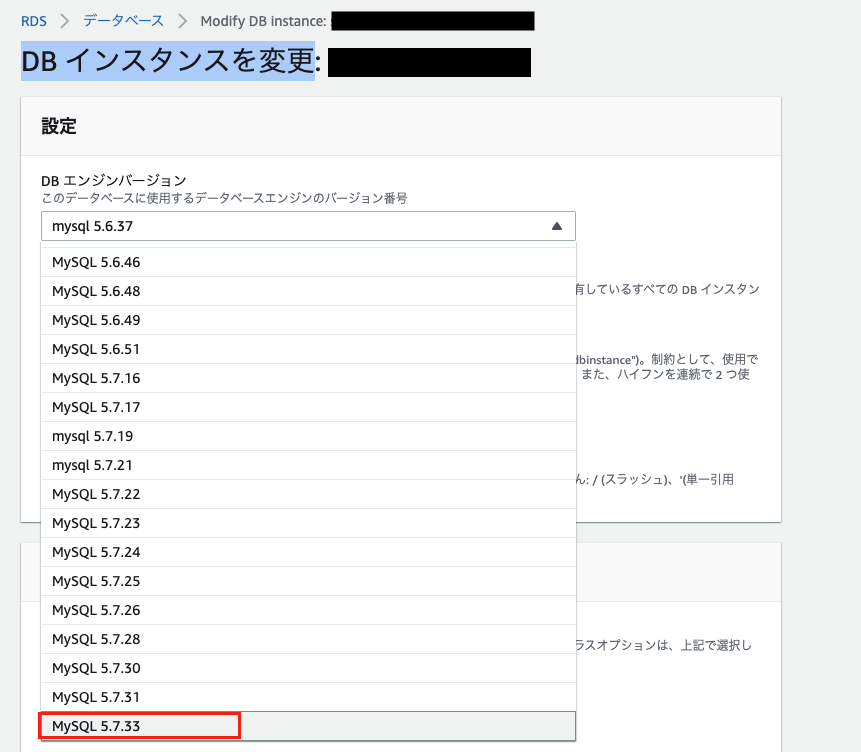Image resolution: width=861 pixels, height=752 pixels.
Task: Pick MySQL 5.7.28 from dropdown
Action: click(308, 639)
